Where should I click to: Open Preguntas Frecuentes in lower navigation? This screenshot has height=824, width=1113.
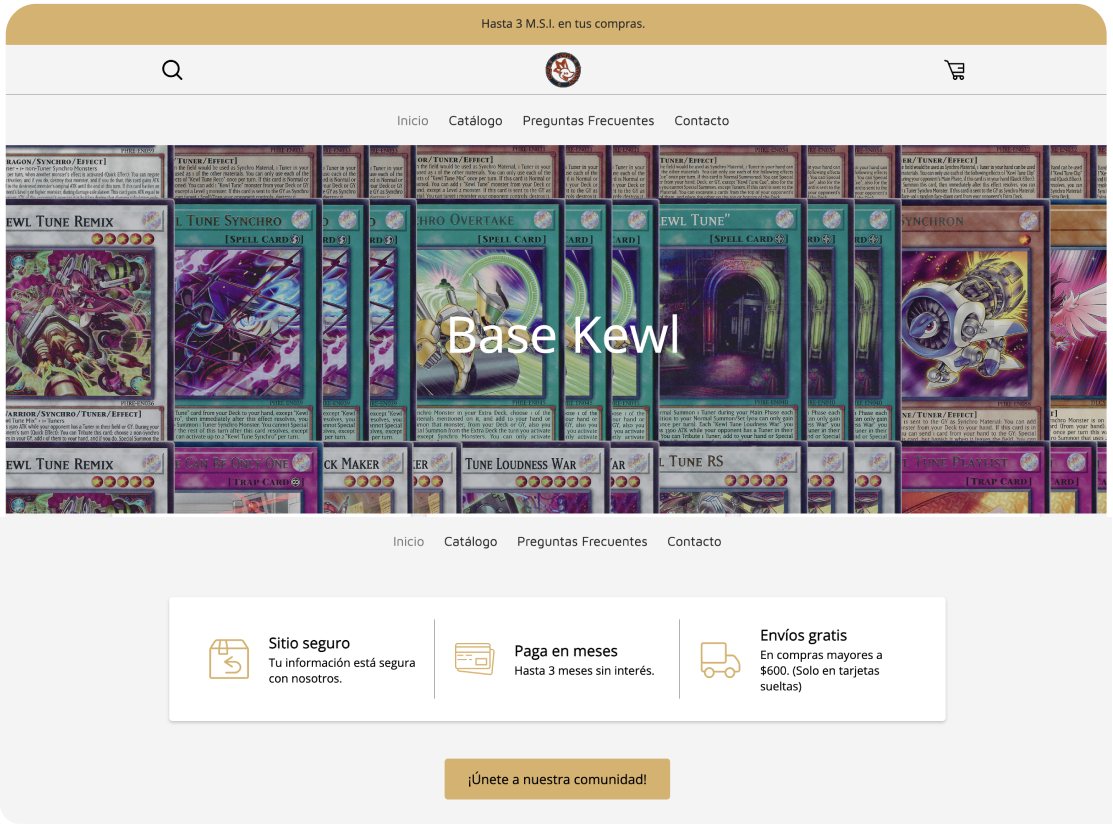(x=582, y=542)
